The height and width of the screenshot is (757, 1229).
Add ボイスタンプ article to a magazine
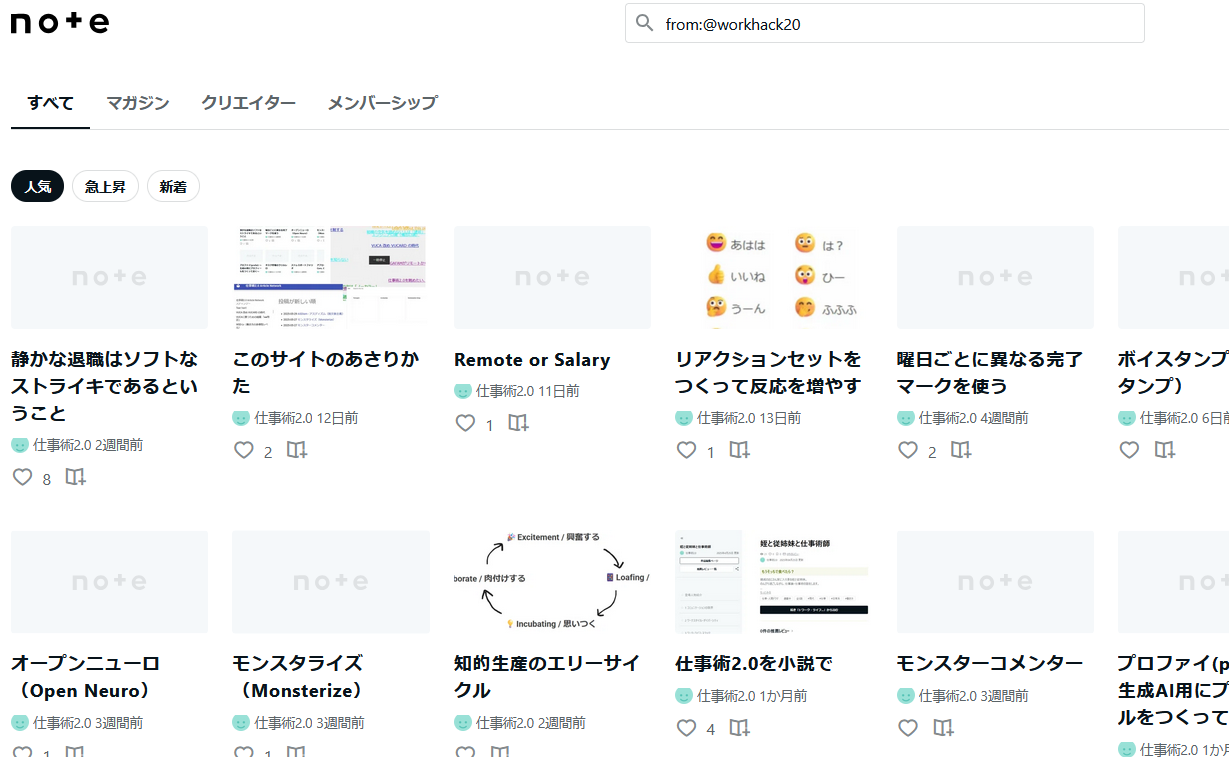(x=1165, y=451)
